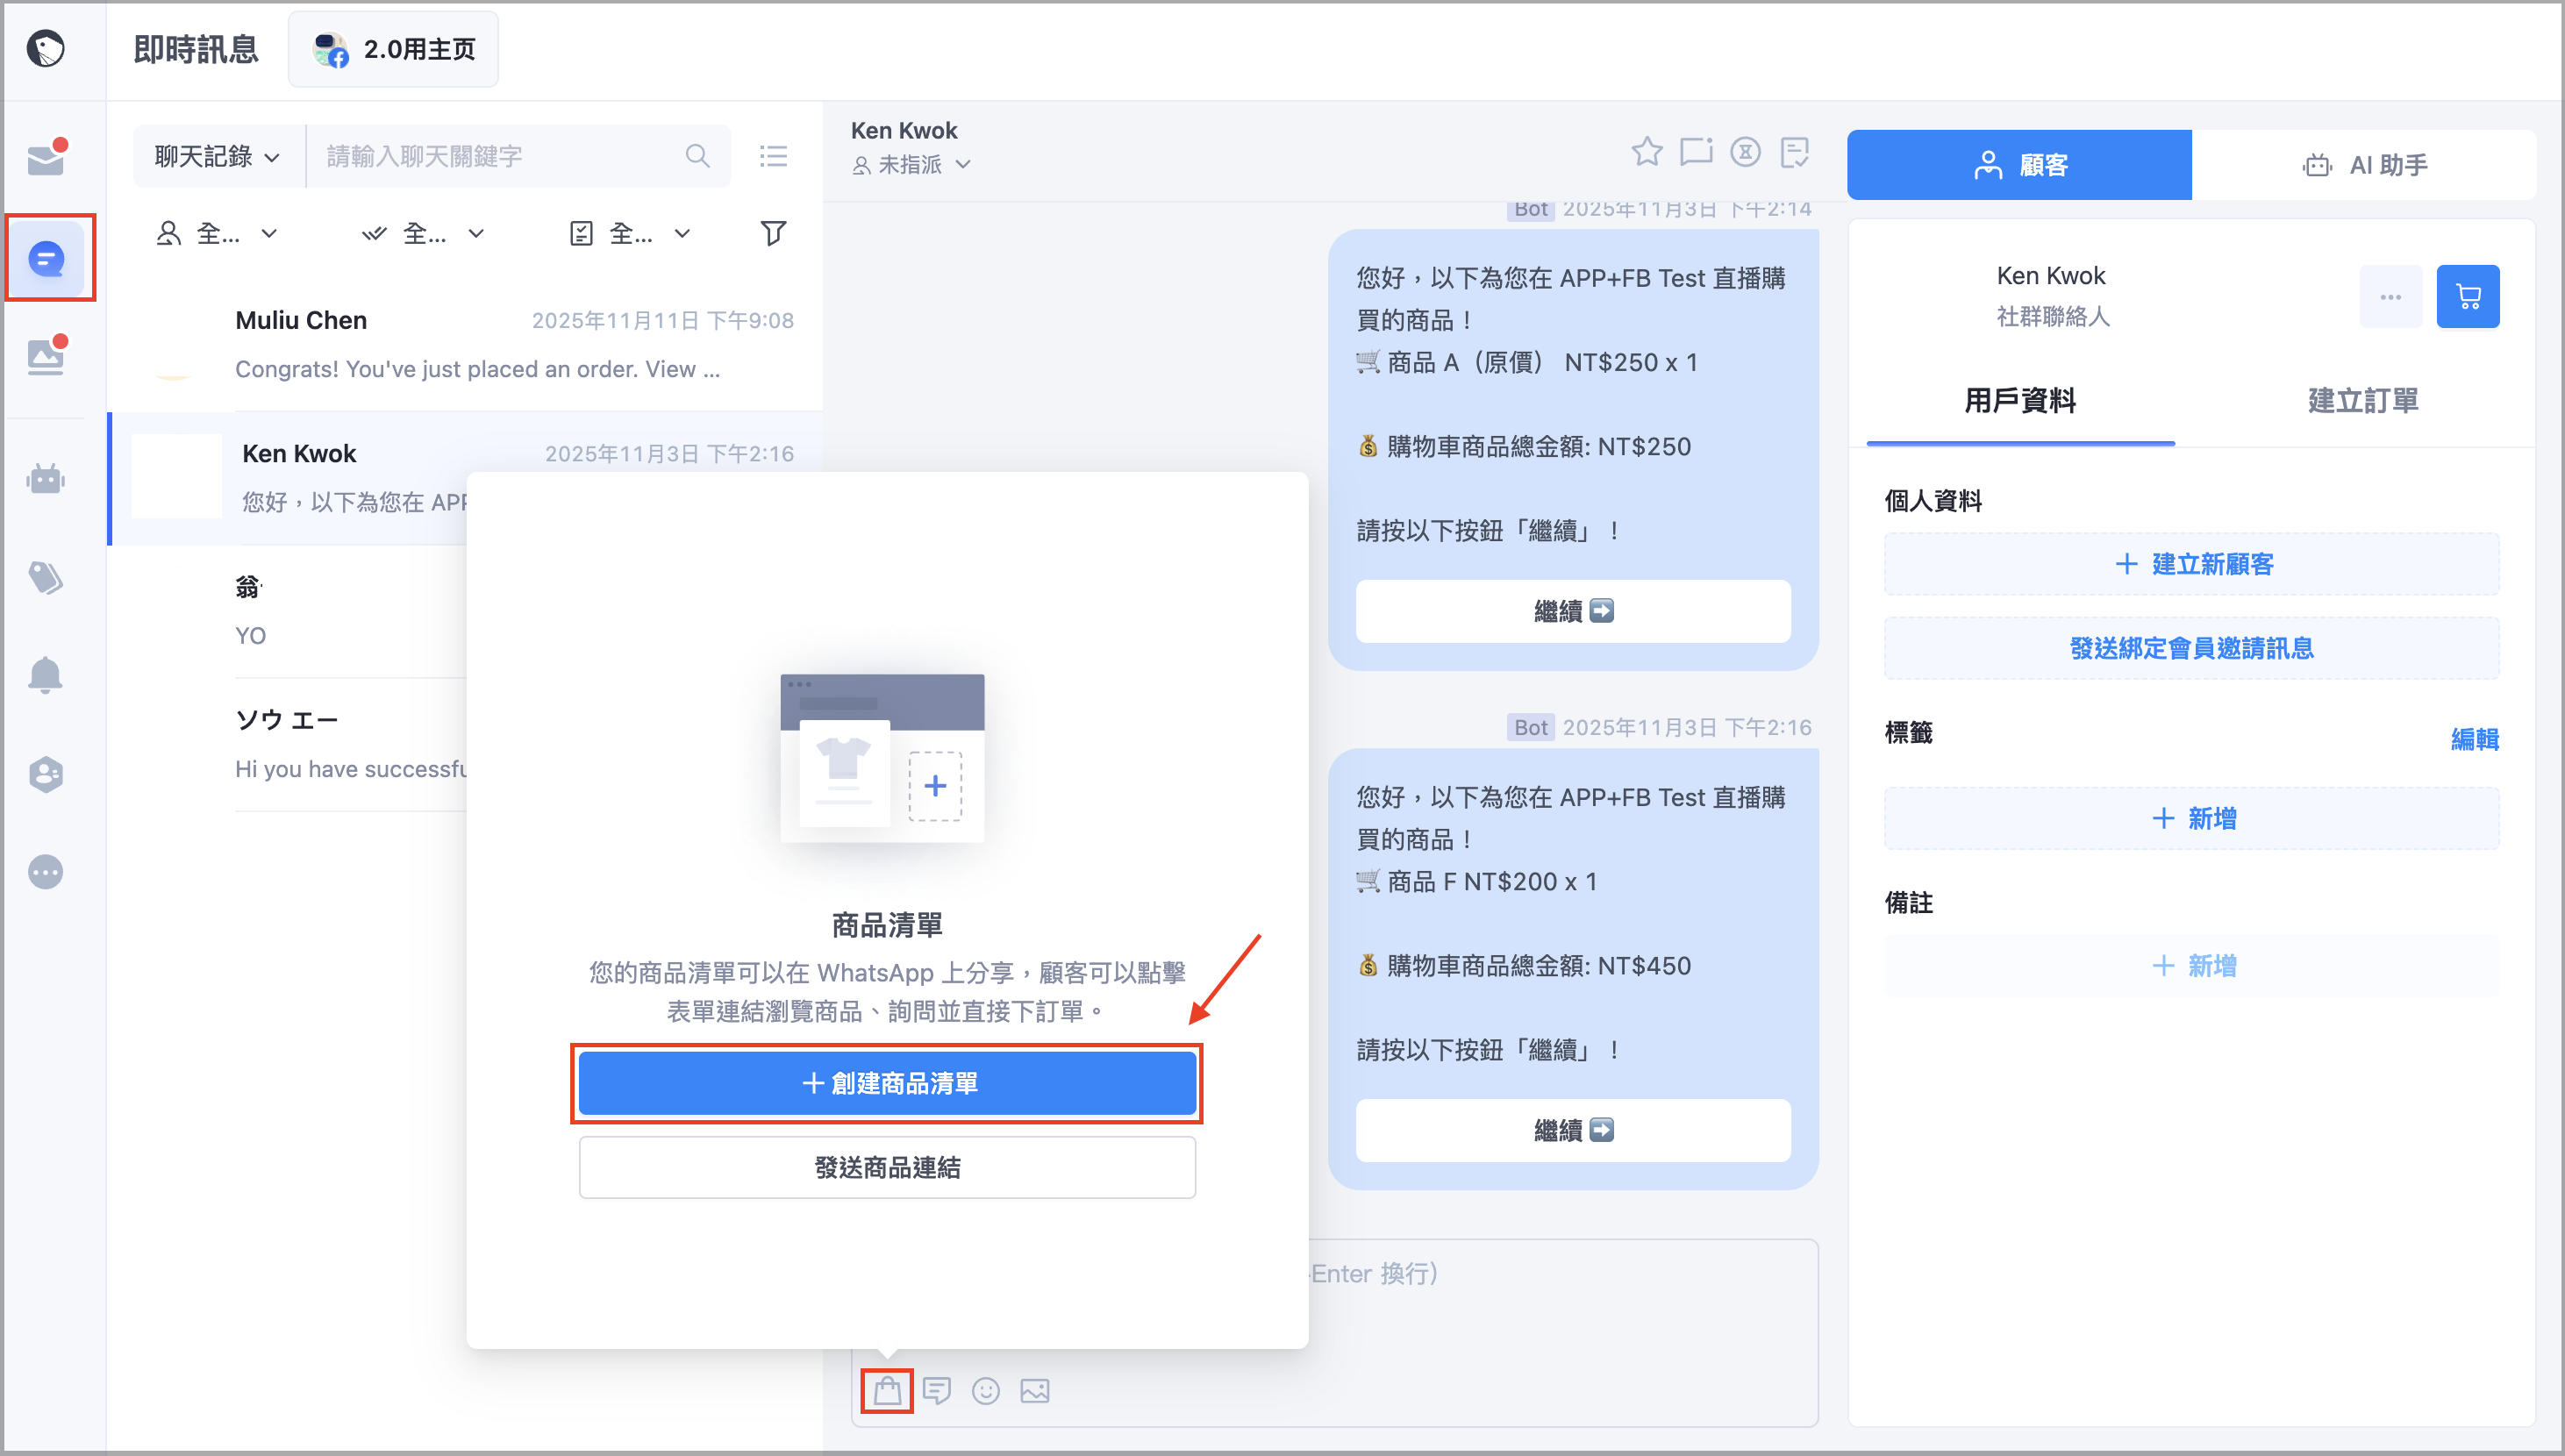Open the analytics image sidebar icon
The image size is (2565, 1456).
[46, 356]
